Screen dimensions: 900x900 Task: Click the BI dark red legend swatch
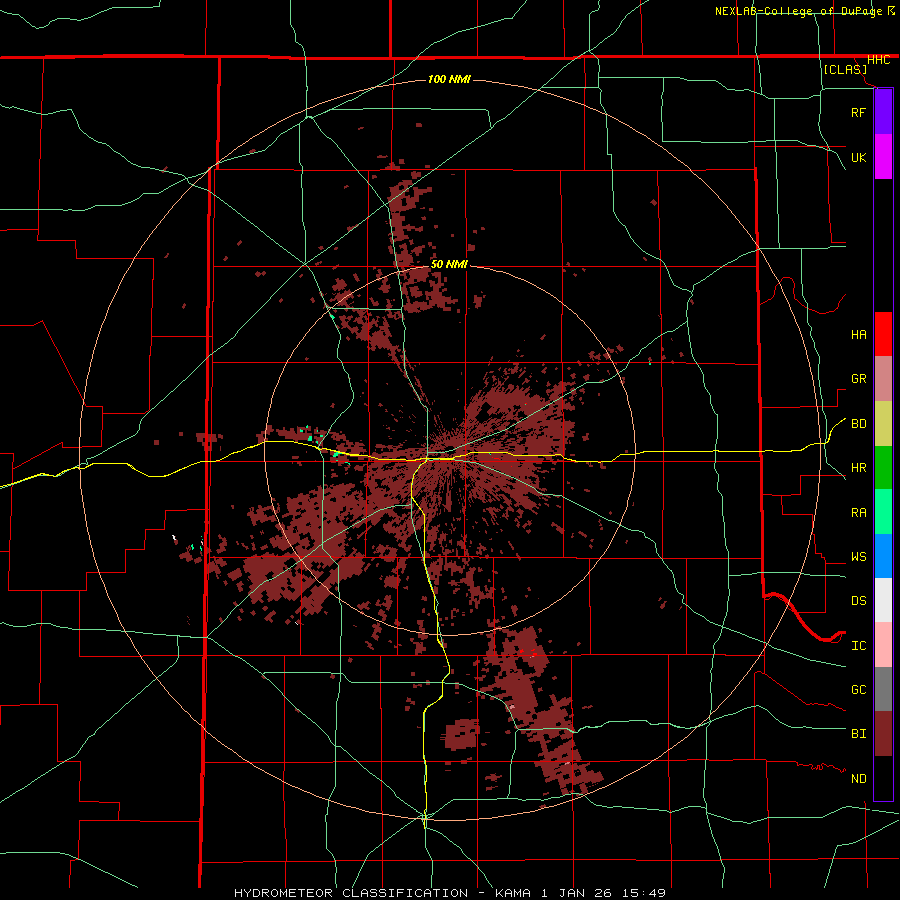(x=883, y=734)
